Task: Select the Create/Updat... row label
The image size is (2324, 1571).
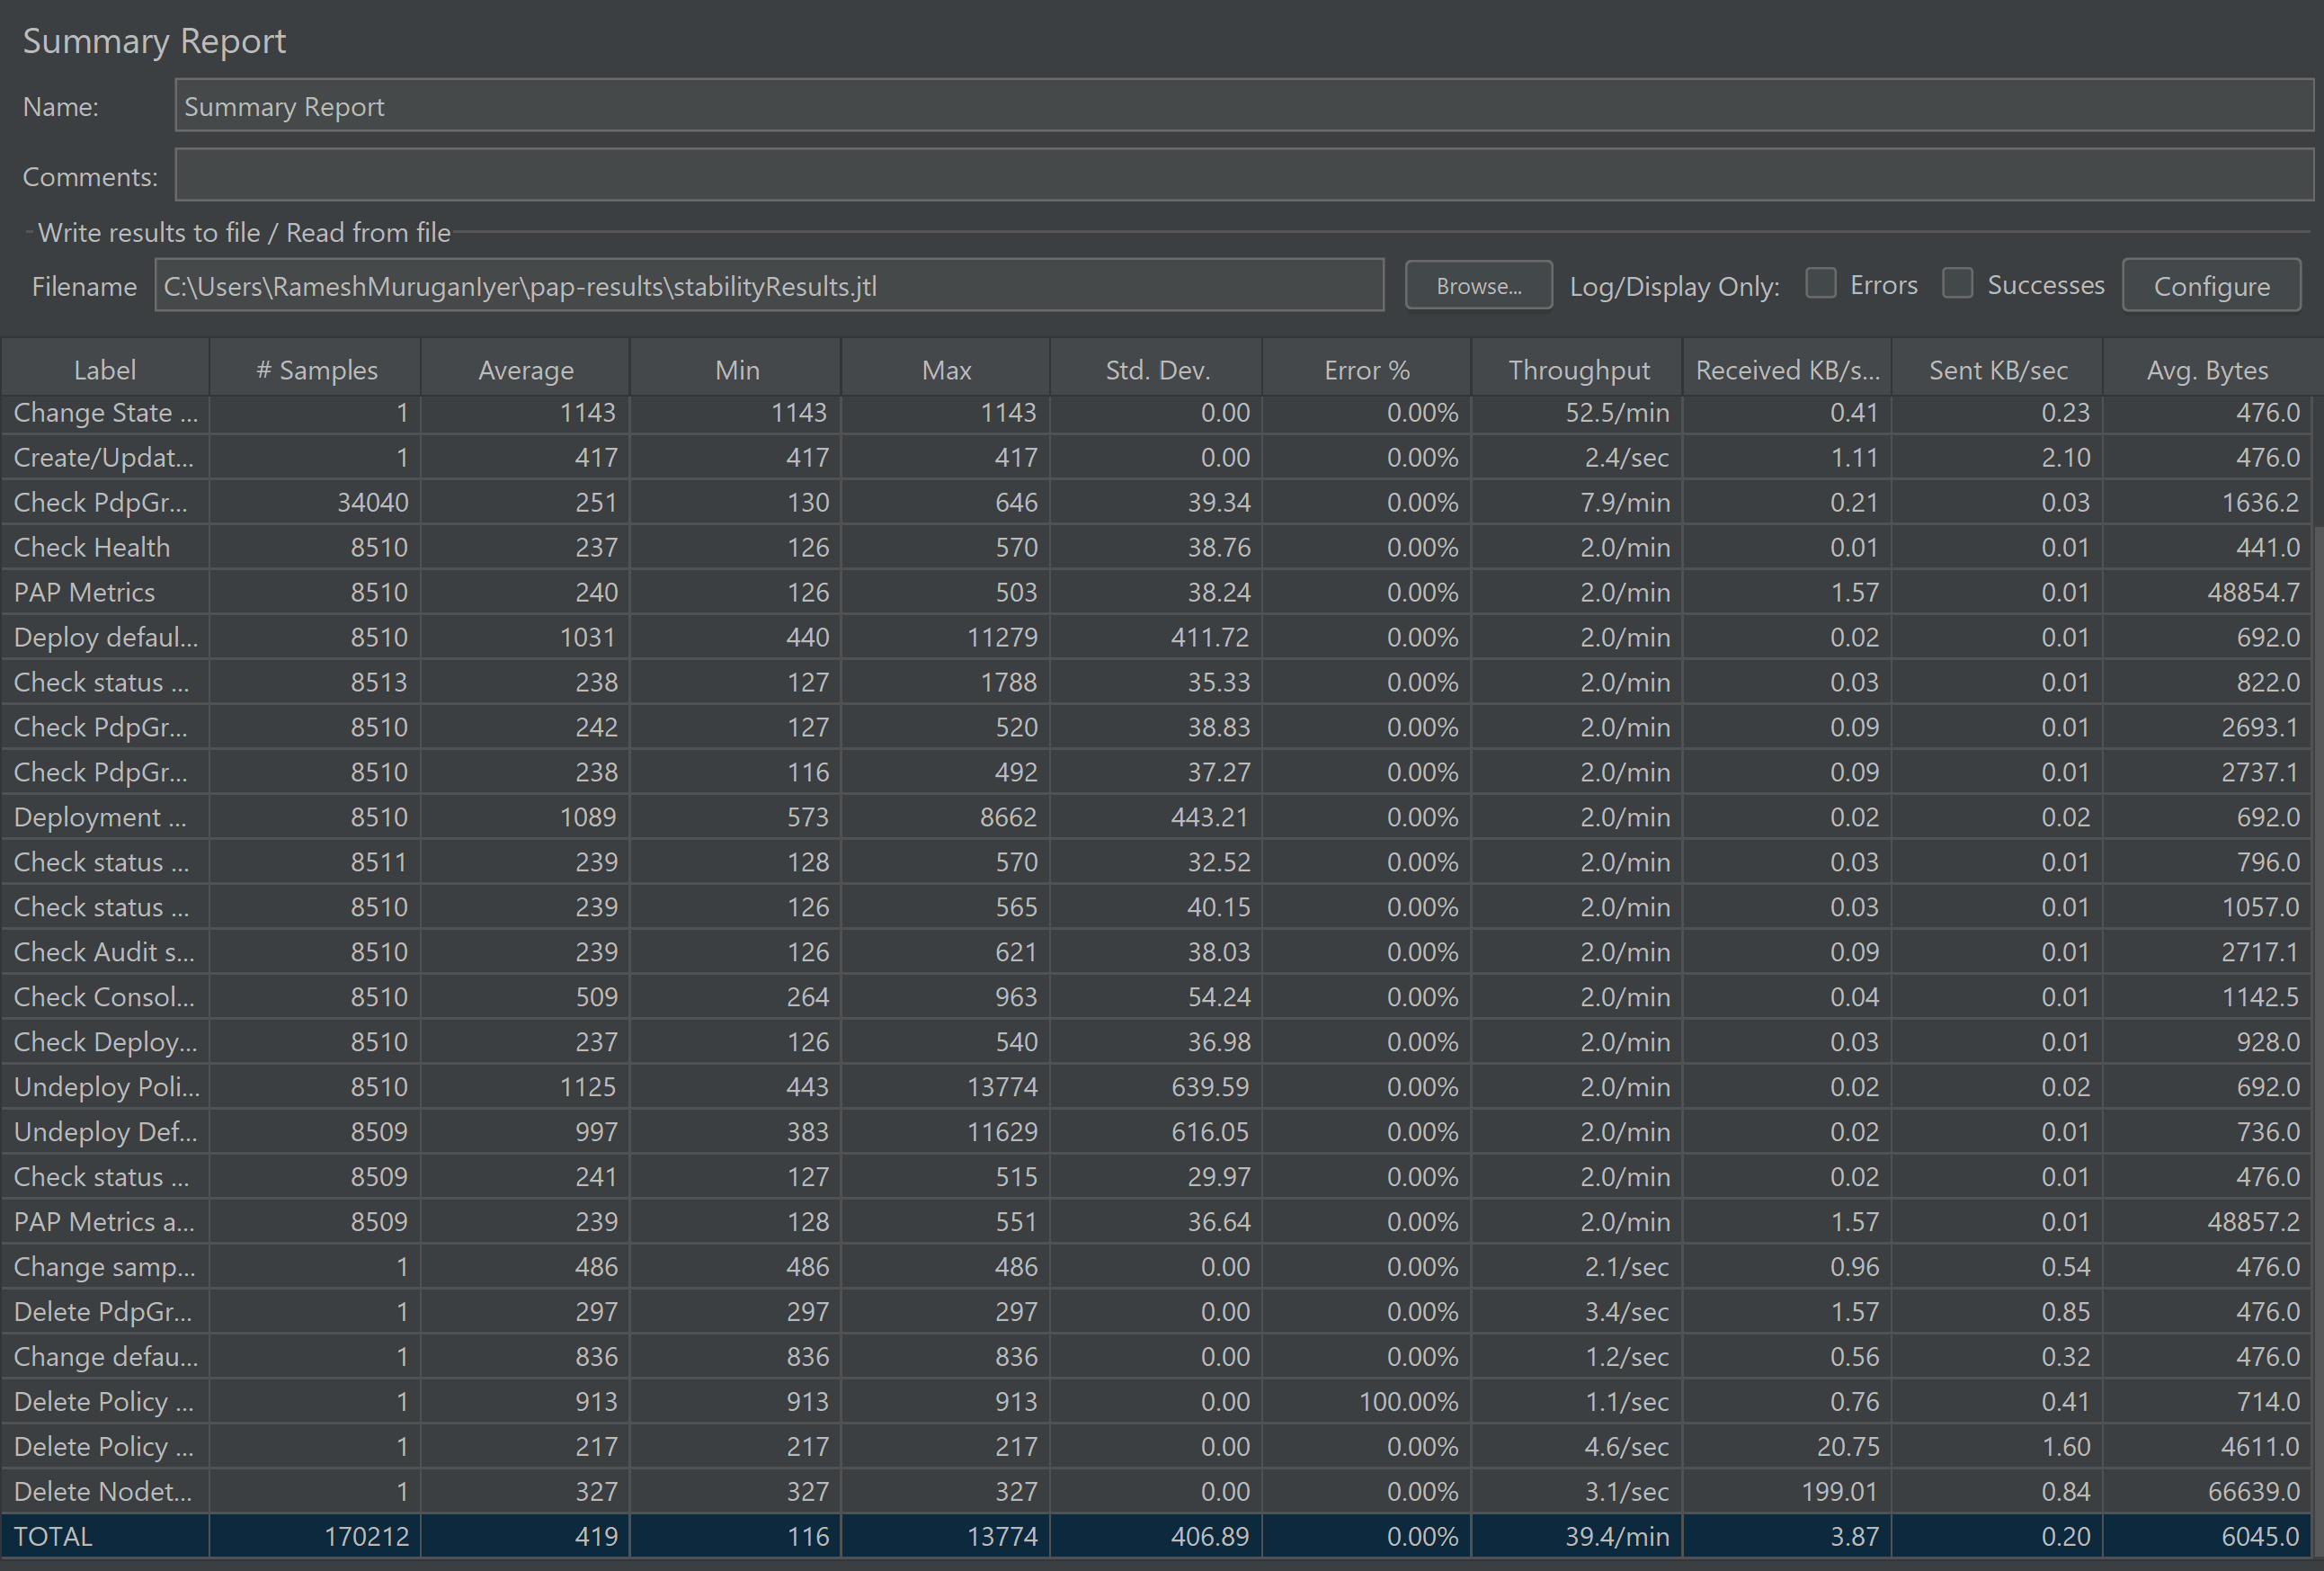Action: coord(105,458)
